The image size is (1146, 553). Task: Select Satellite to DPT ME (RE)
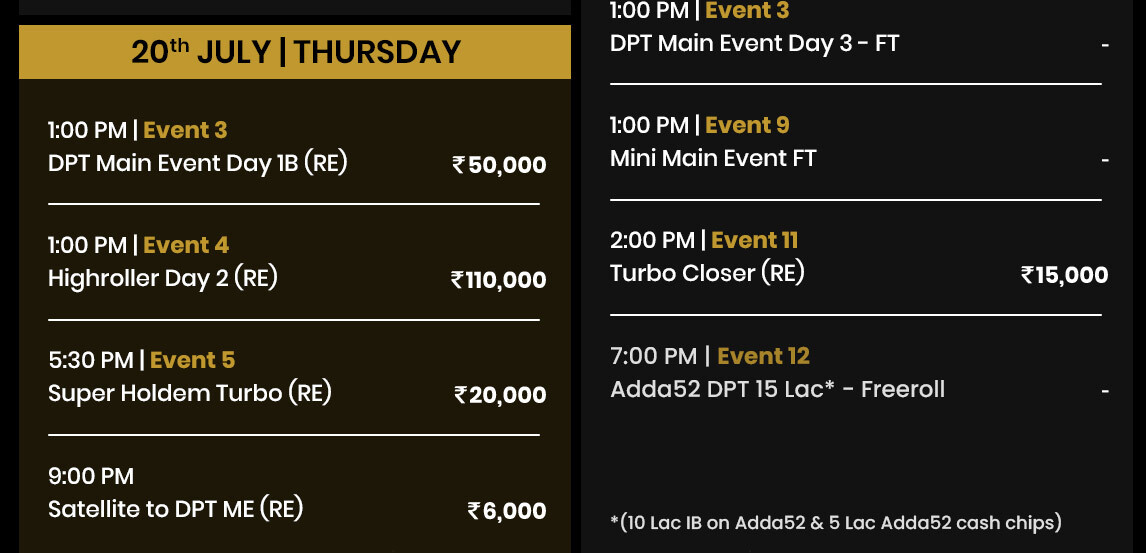click(x=175, y=508)
